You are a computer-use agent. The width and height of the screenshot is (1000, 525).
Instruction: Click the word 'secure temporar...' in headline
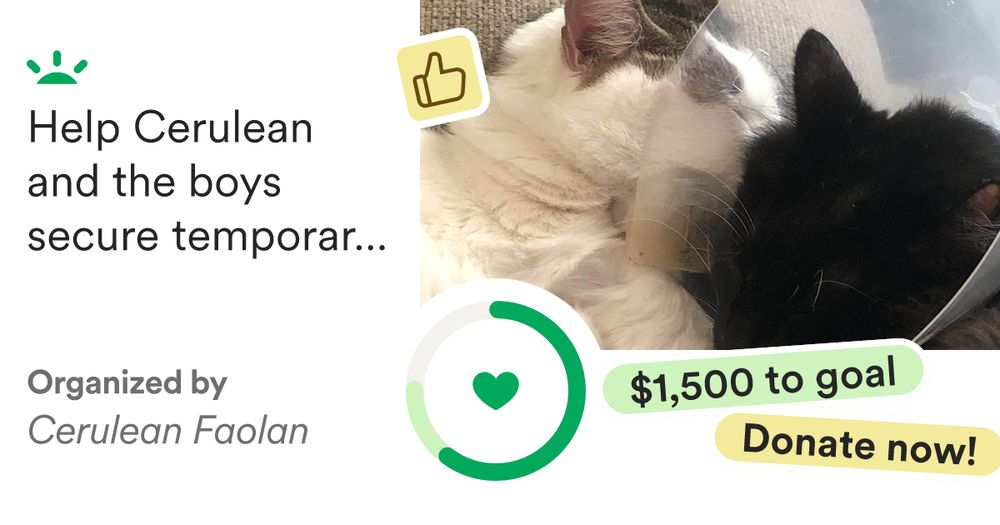click(x=207, y=236)
